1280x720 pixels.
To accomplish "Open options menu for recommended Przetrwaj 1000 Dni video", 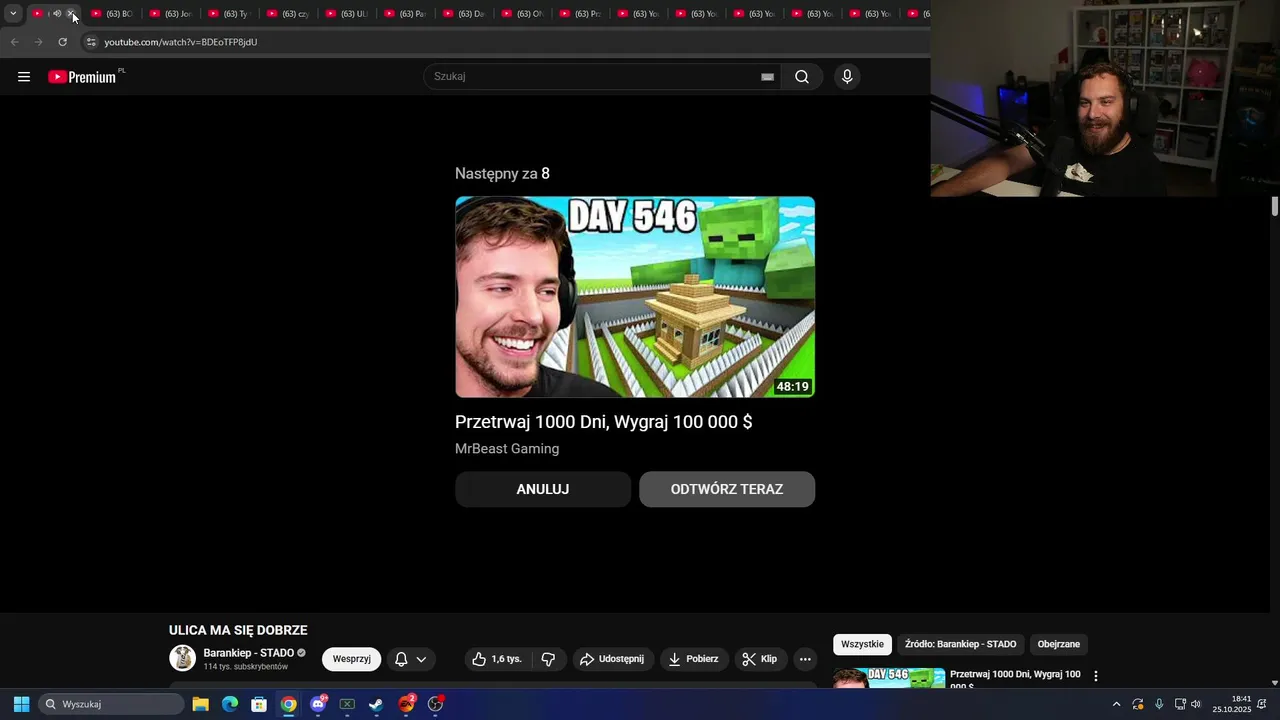I will click(1095, 676).
